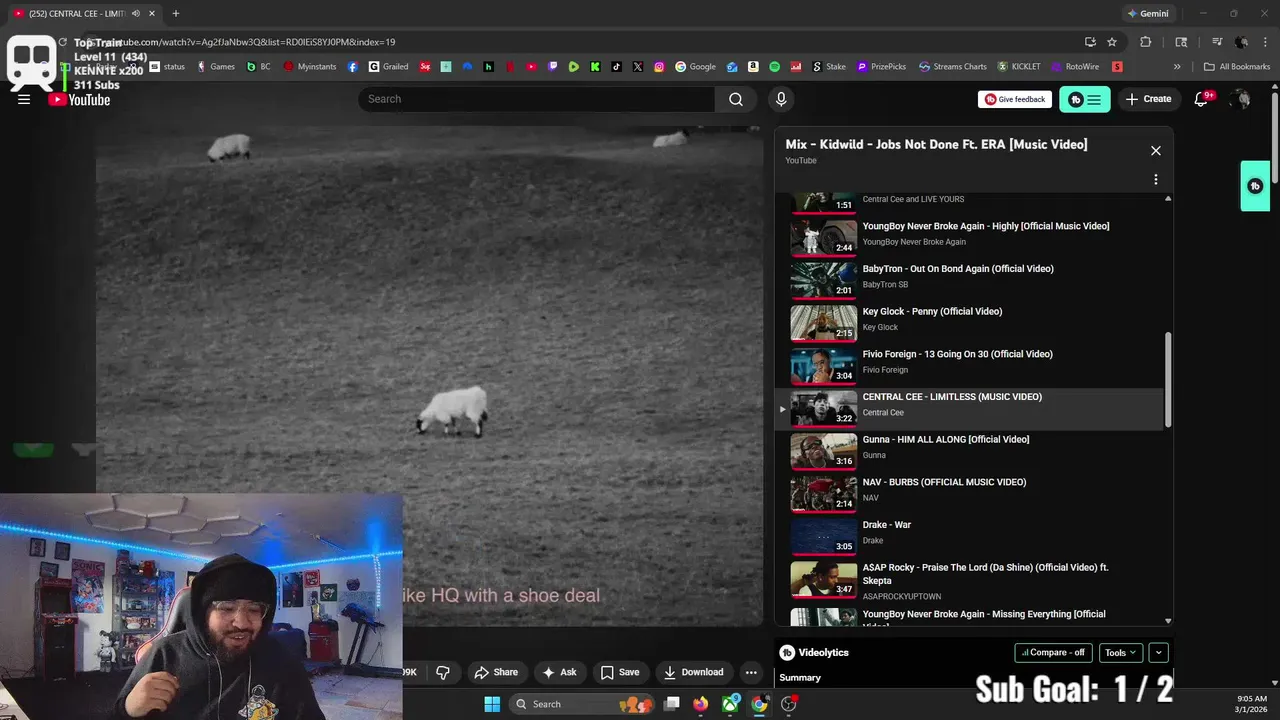Close the Mix playlist panel
Viewport: 1280px width, 720px height.
tap(1156, 151)
